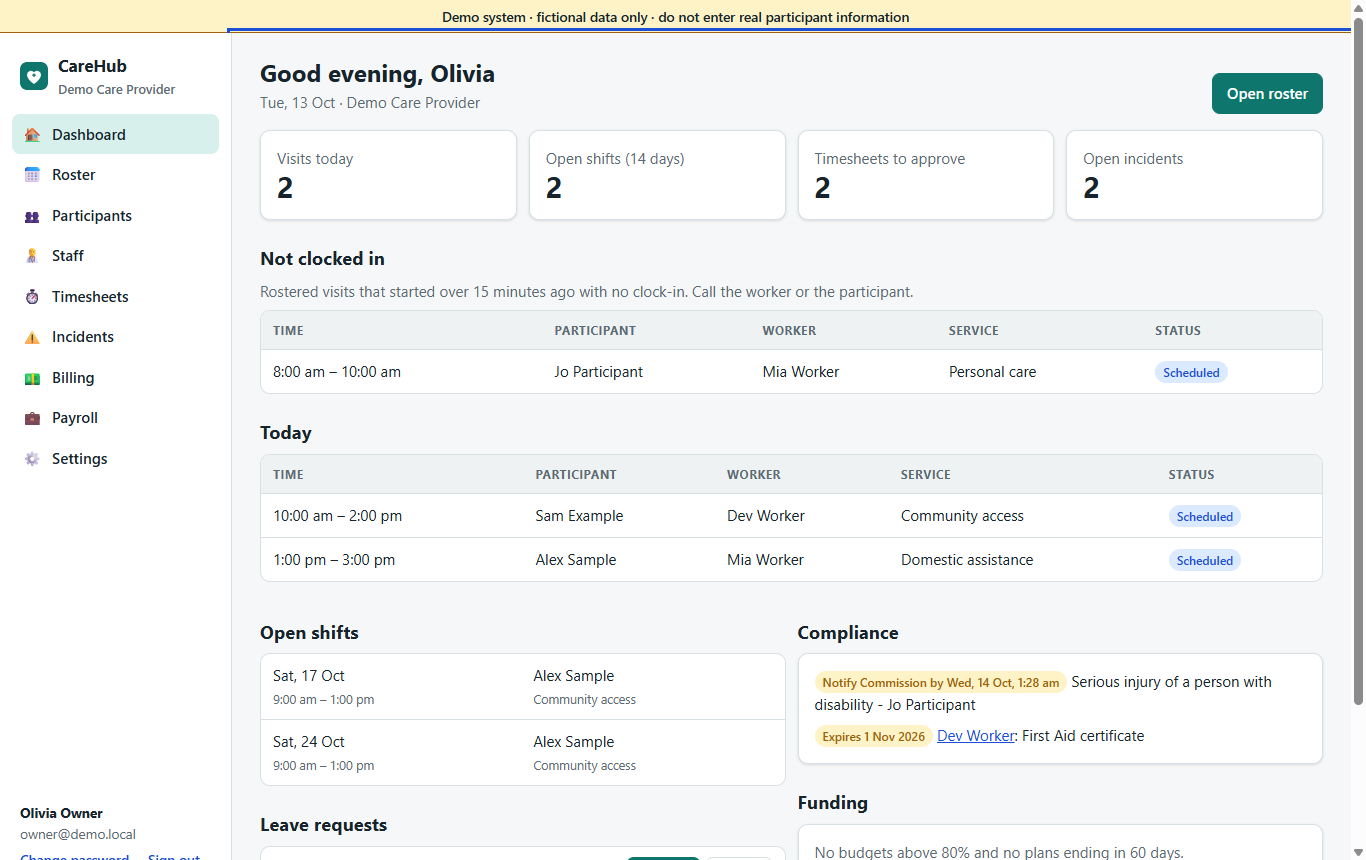This screenshot has height=860, width=1366.
Task: Click the Settings gear icon
Action: pyautogui.click(x=32, y=459)
